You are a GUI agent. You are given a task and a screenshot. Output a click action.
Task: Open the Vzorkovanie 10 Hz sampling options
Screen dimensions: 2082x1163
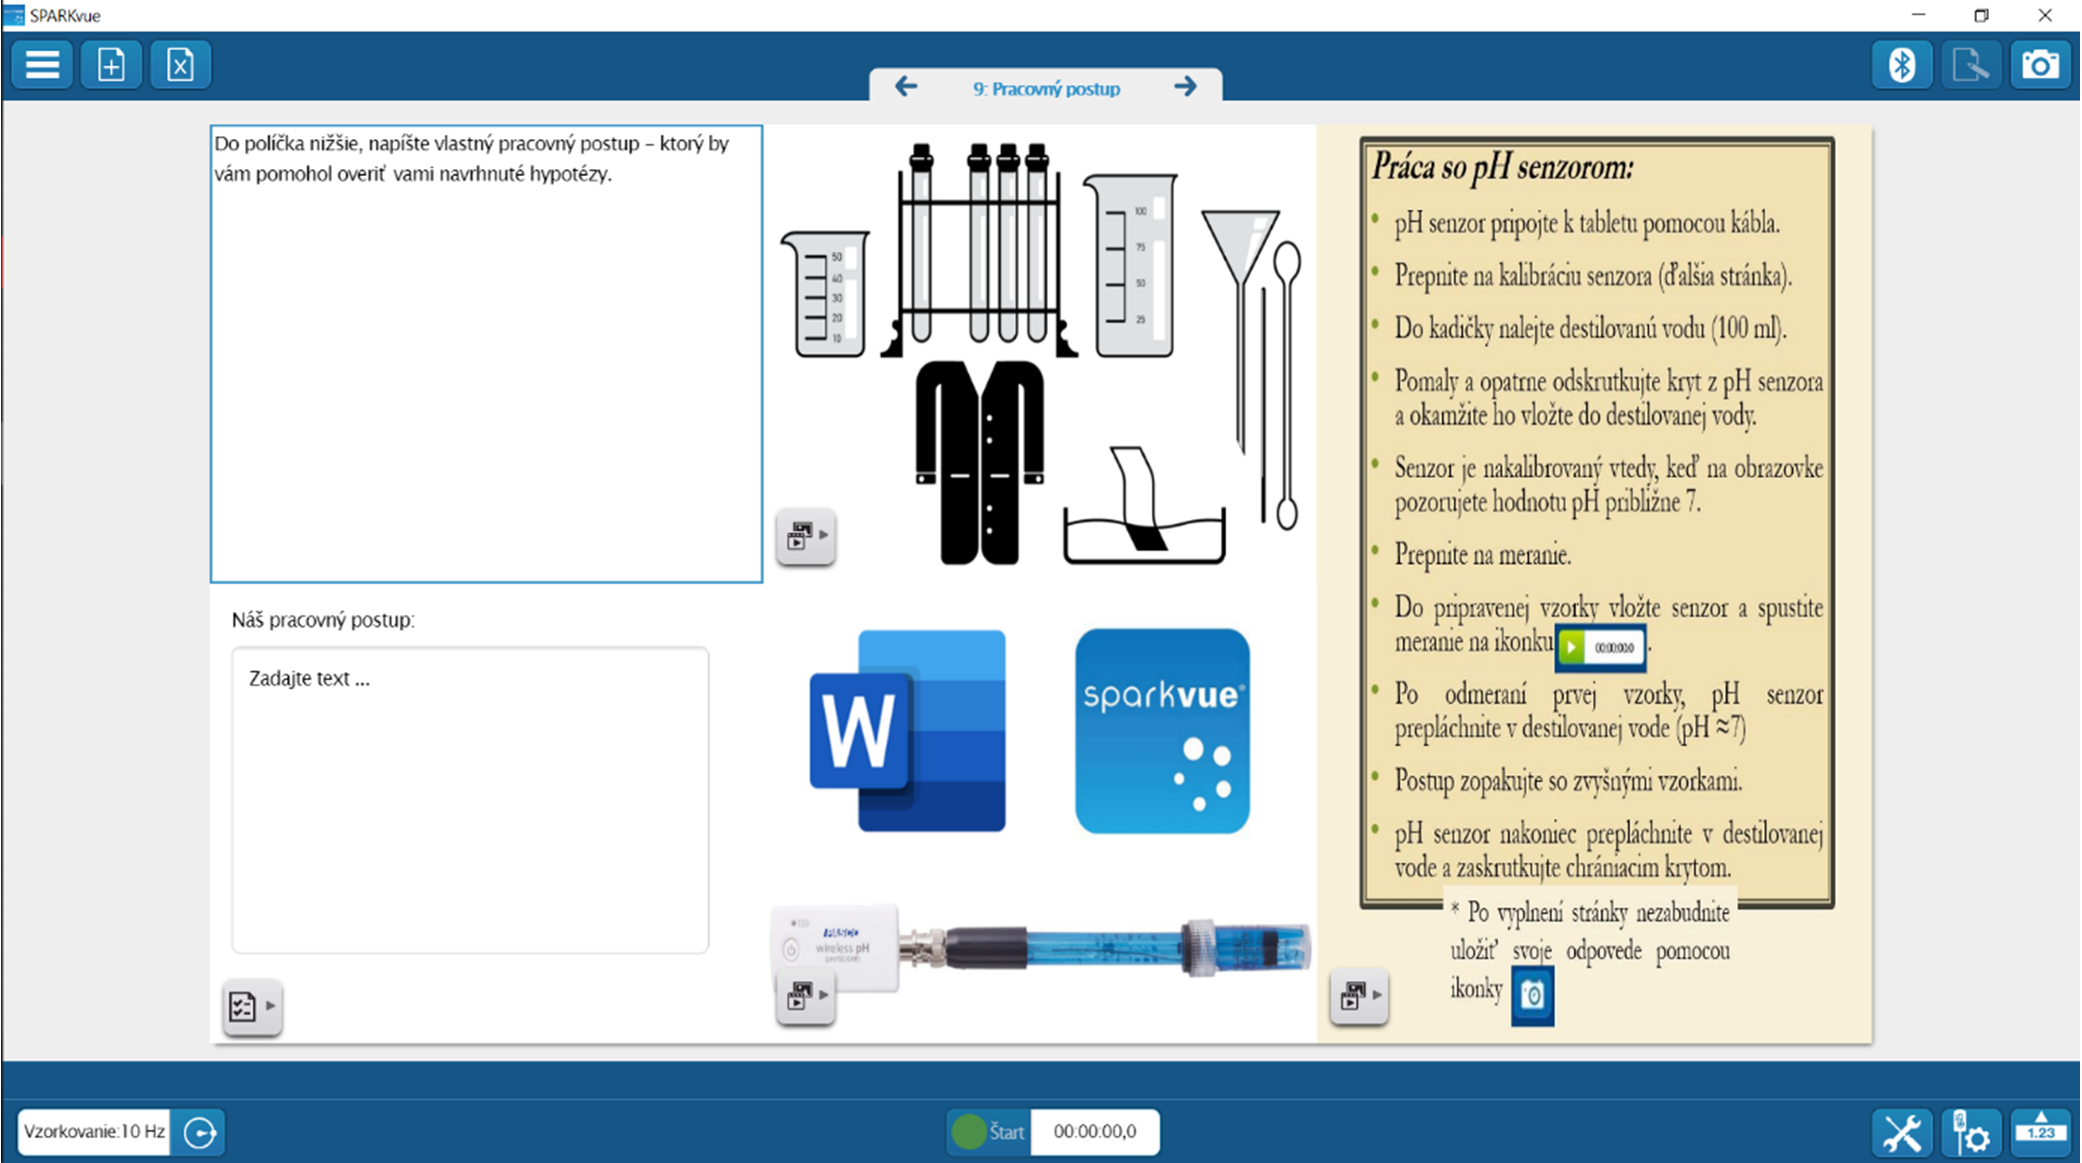pyautogui.click(x=94, y=1132)
